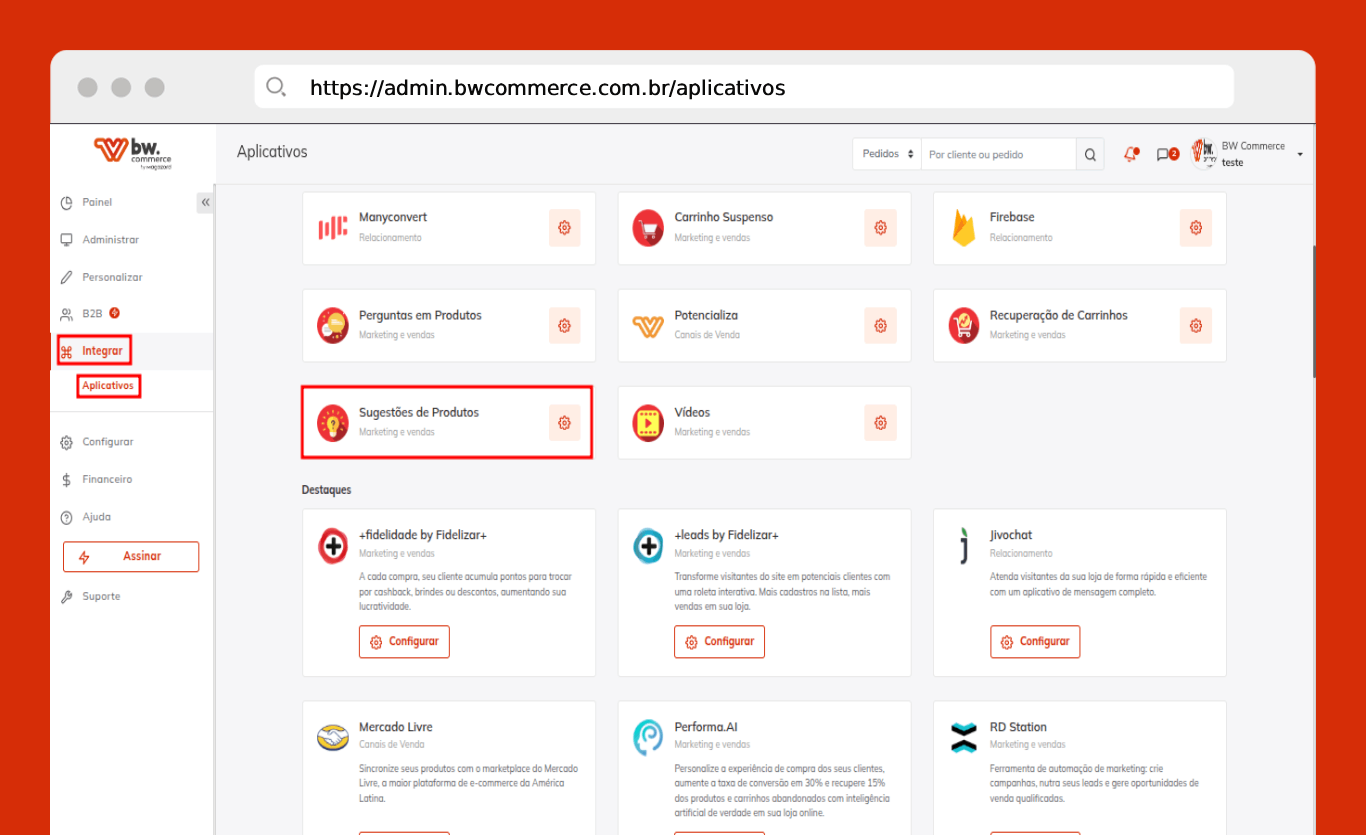Click the Assinar button

pyautogui.click(x=131, y=556)
